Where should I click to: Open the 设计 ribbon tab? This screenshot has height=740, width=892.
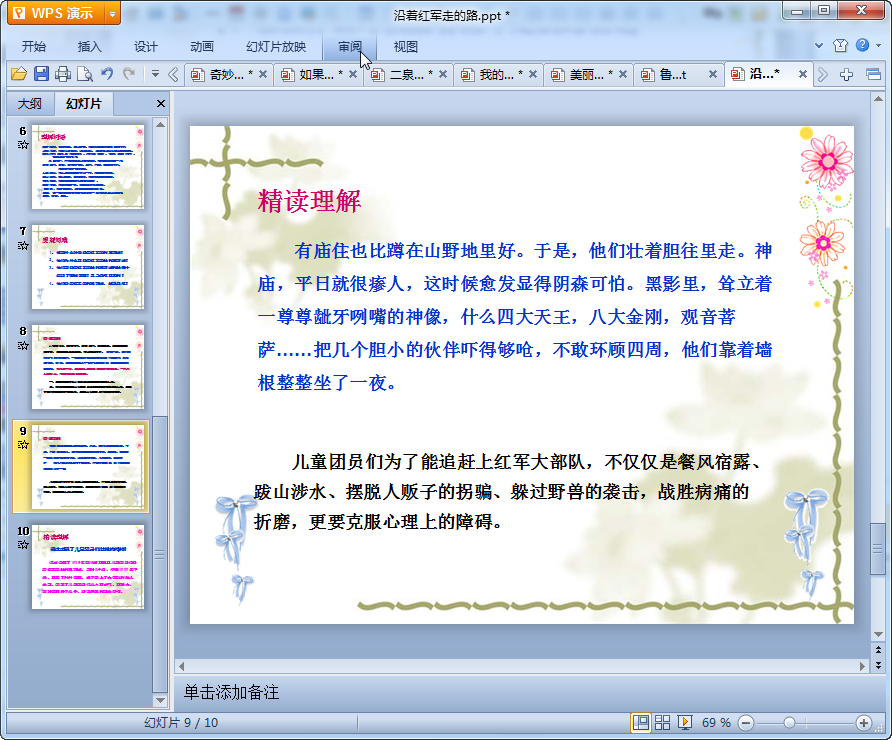point(146,47)
